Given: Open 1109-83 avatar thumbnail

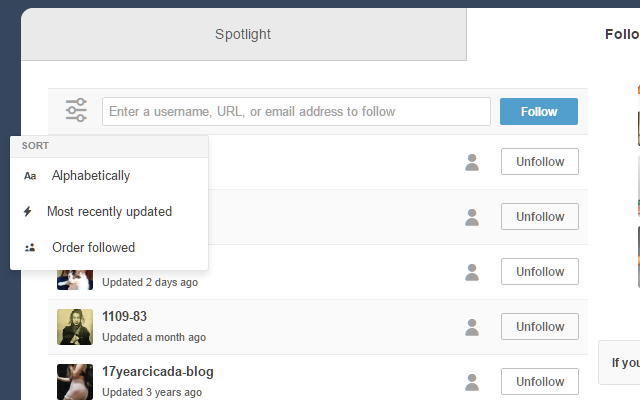Looking at the screenshot, I should click(75, 327).
